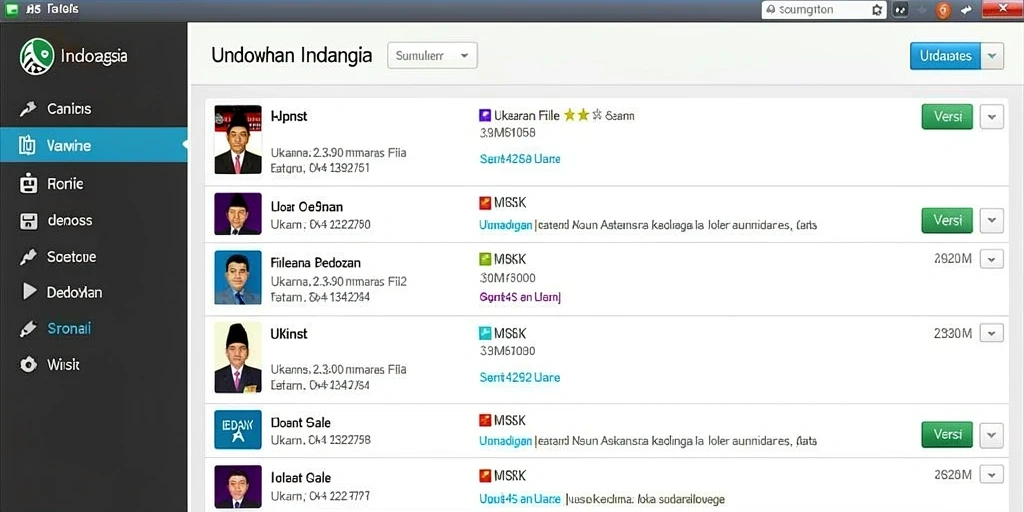Expand the dropdown arrow on Hpnst row
1024x512 pixels.
click(x=991, y=117)
